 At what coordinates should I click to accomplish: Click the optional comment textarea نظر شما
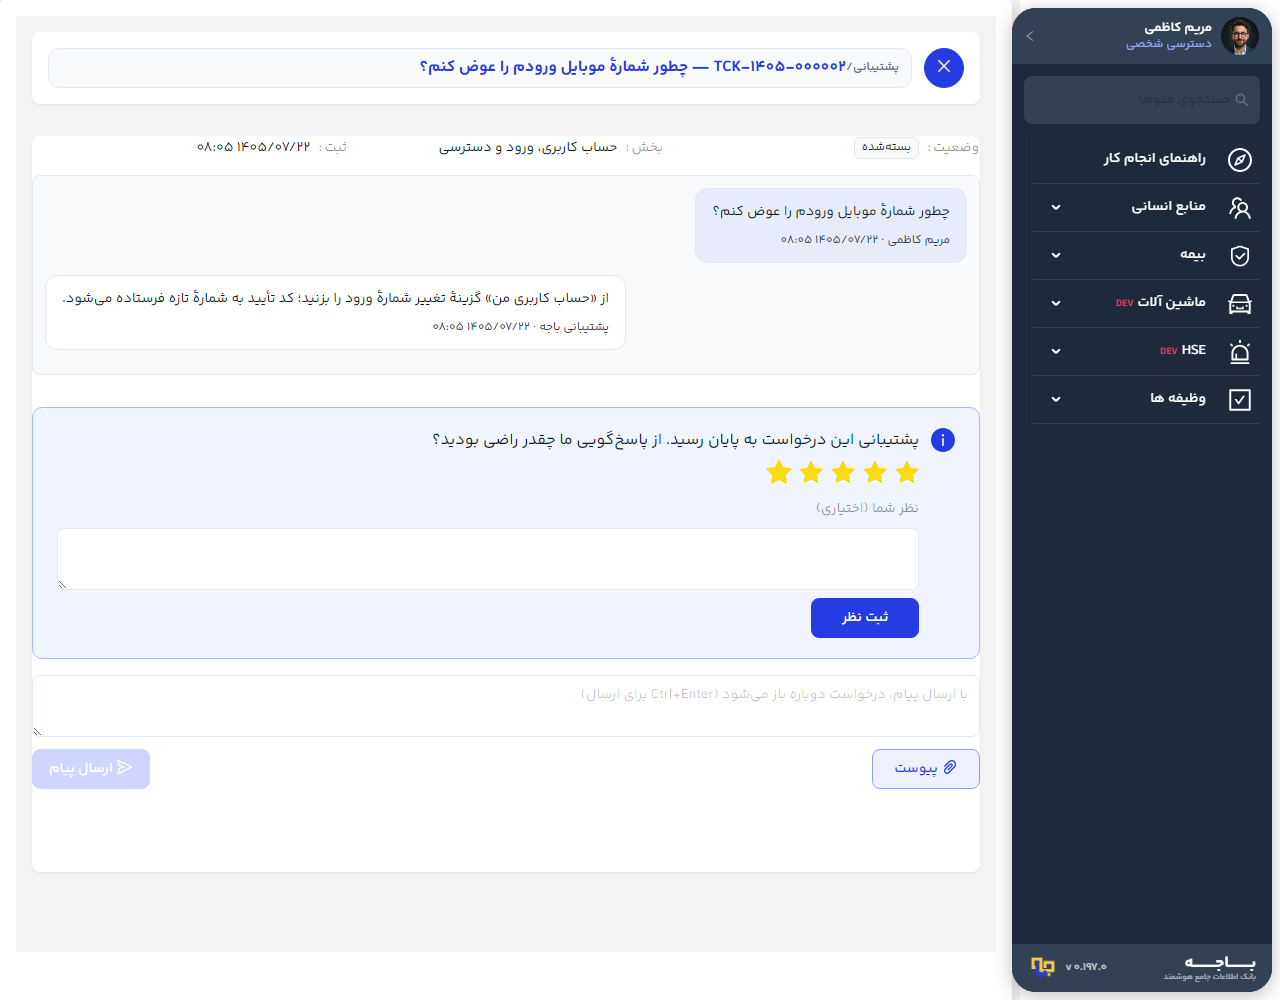(x=488, y=559)
